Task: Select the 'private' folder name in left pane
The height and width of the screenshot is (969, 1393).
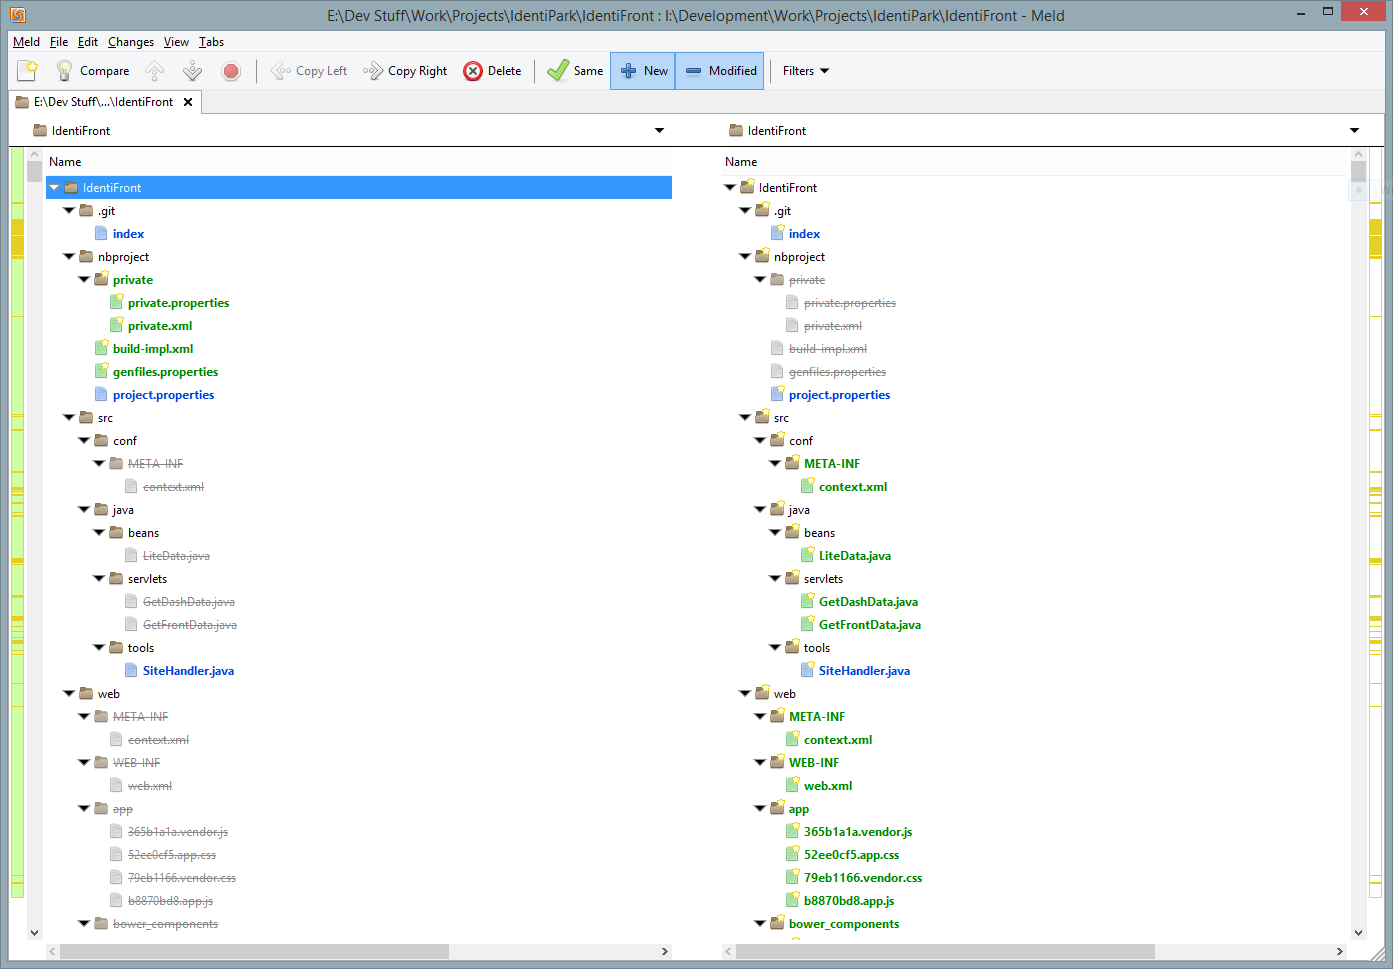Action: tap(133, 280)
